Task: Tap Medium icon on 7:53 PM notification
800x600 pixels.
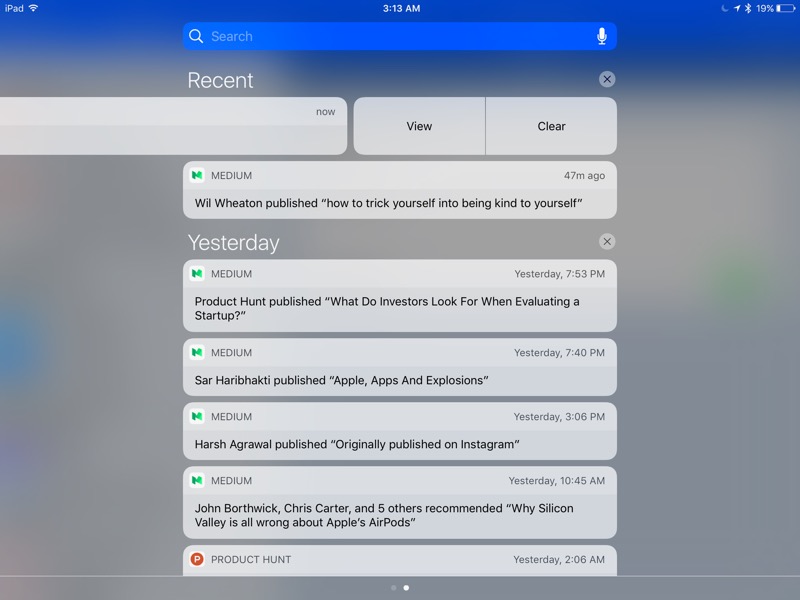Action: 197,274
